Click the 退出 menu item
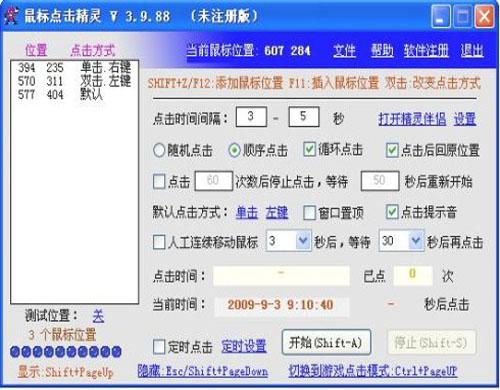Viewport: 500px width, 390px height. (x=472, y=51)
